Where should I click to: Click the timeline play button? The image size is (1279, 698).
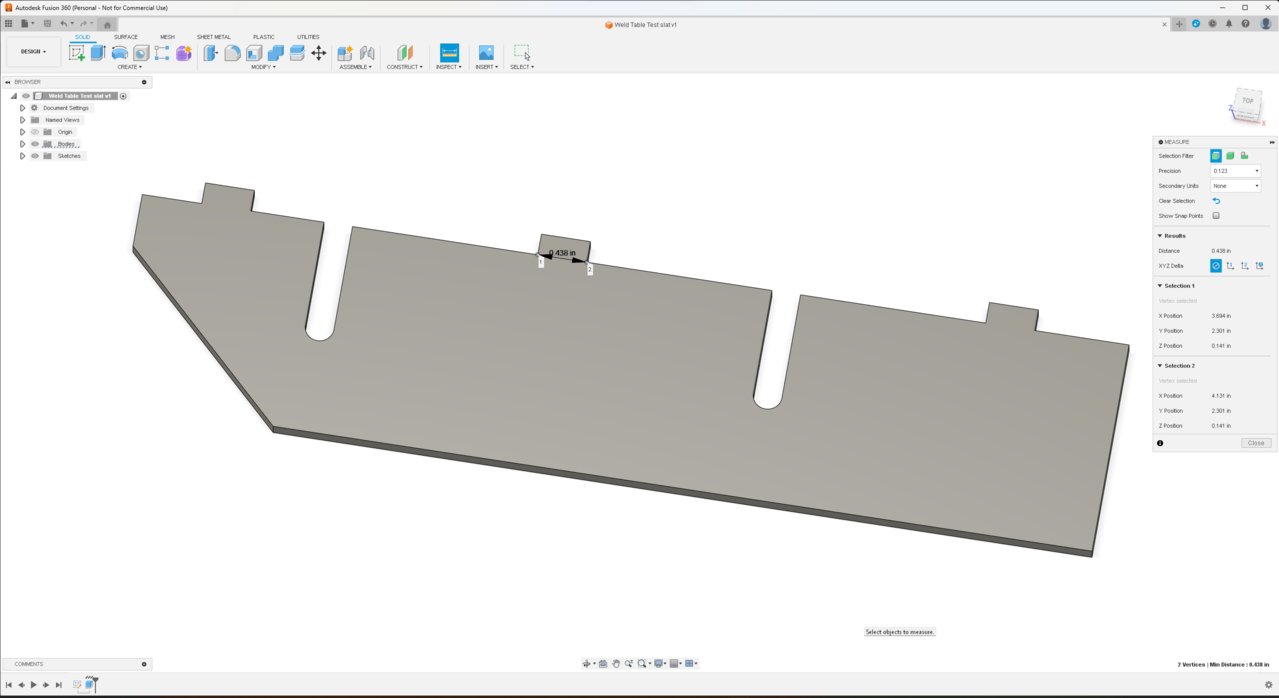(x=33, y=685)
